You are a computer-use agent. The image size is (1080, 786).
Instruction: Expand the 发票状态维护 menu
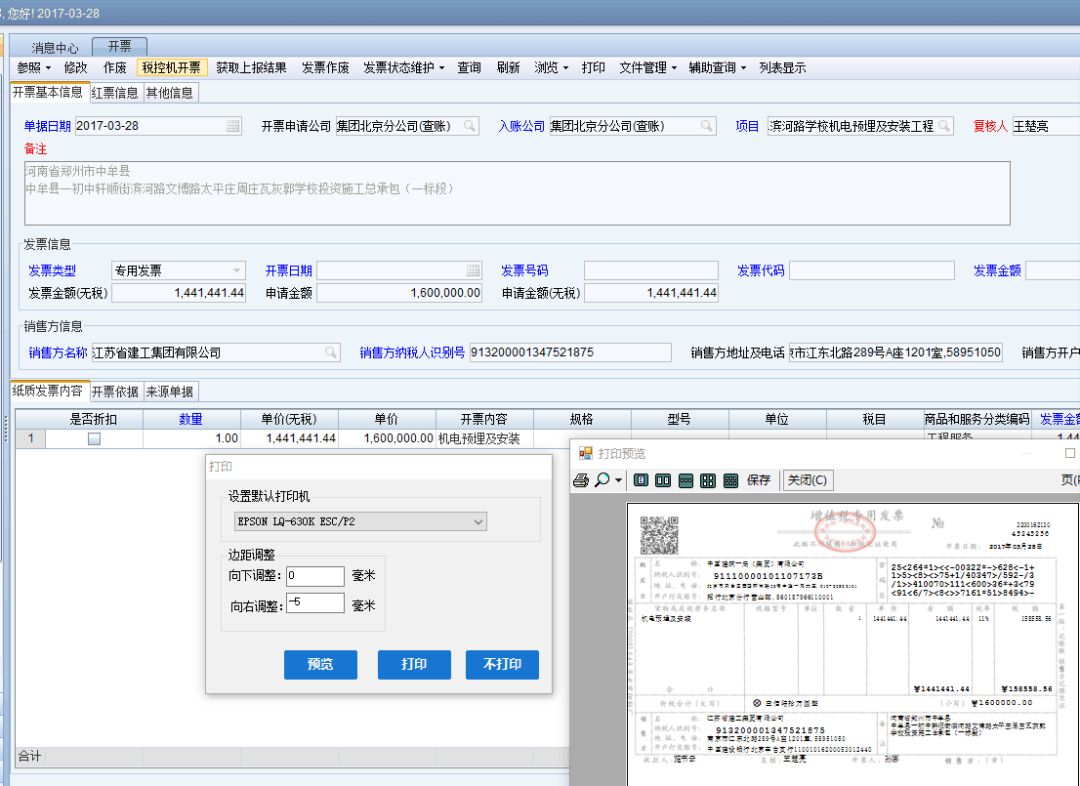(404, 68)
